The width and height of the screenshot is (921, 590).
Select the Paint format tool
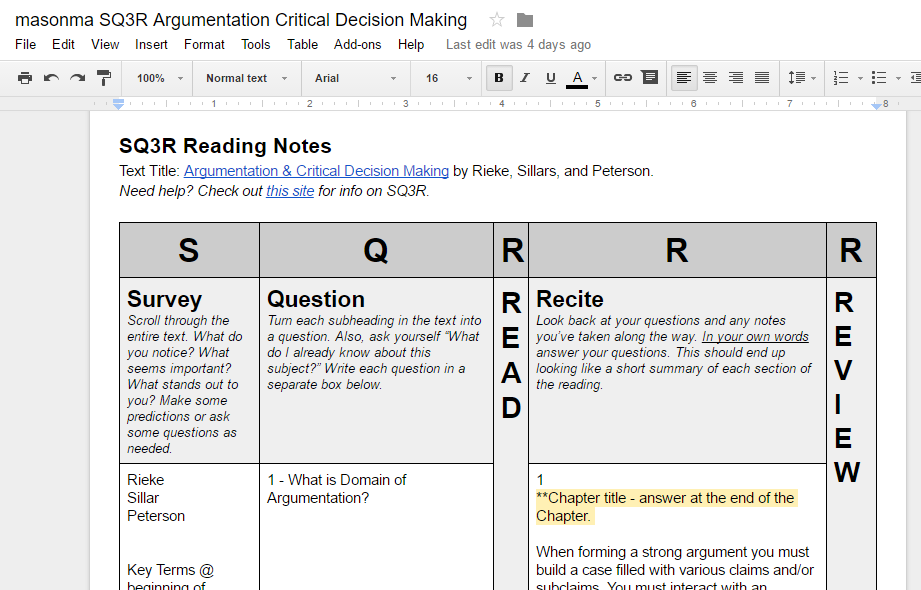tap(103, 77)
